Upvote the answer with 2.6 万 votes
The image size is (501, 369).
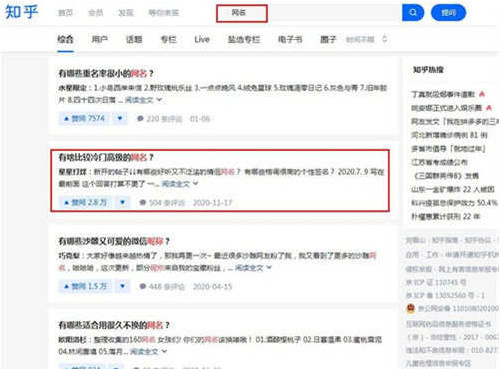[x=85, y=202]
